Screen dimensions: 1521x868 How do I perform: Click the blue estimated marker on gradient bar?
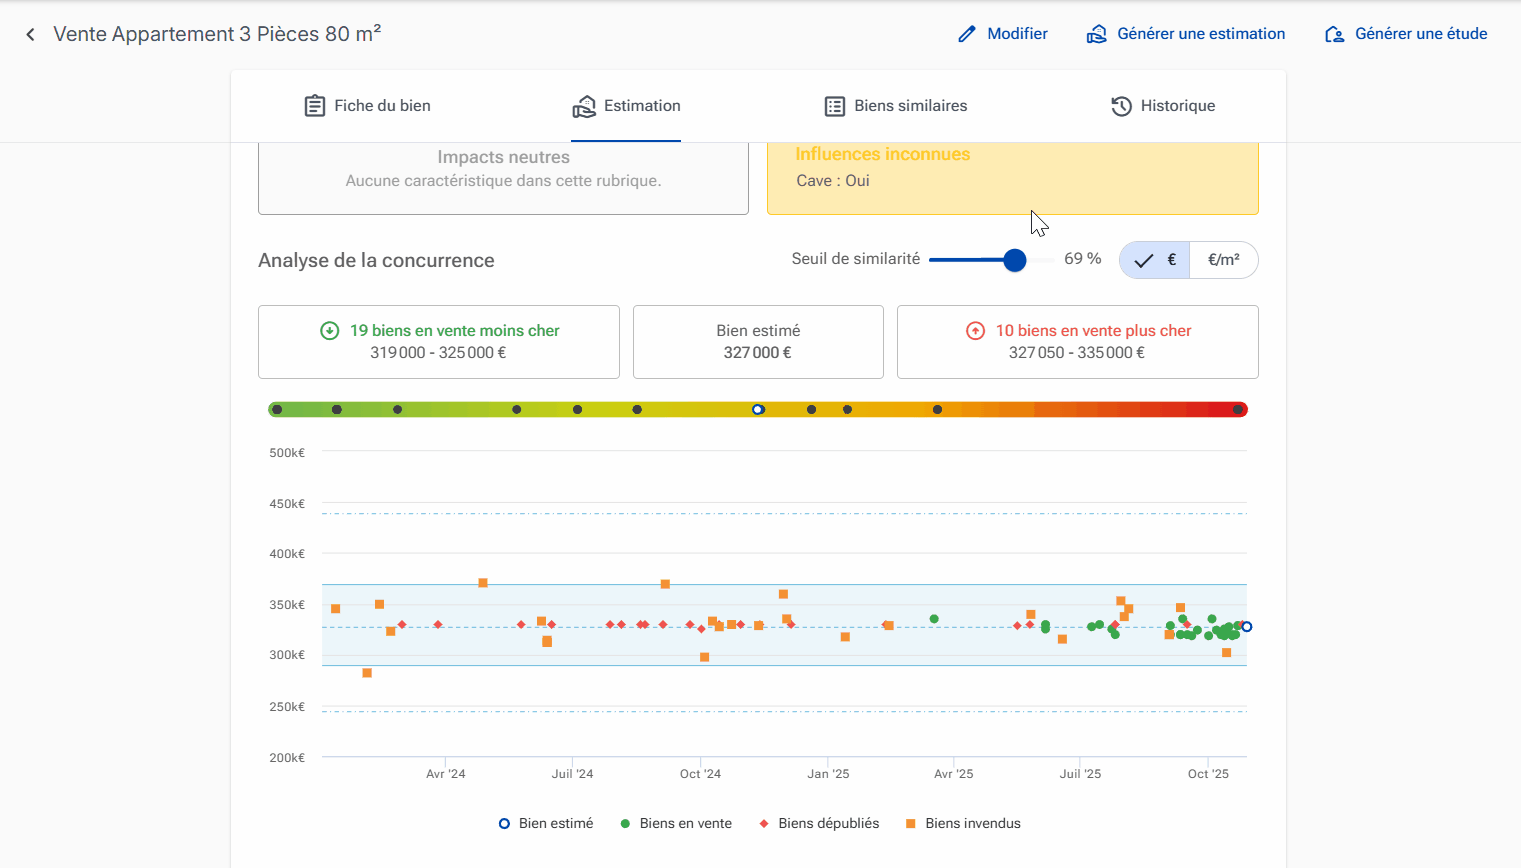tap(758, 409)
